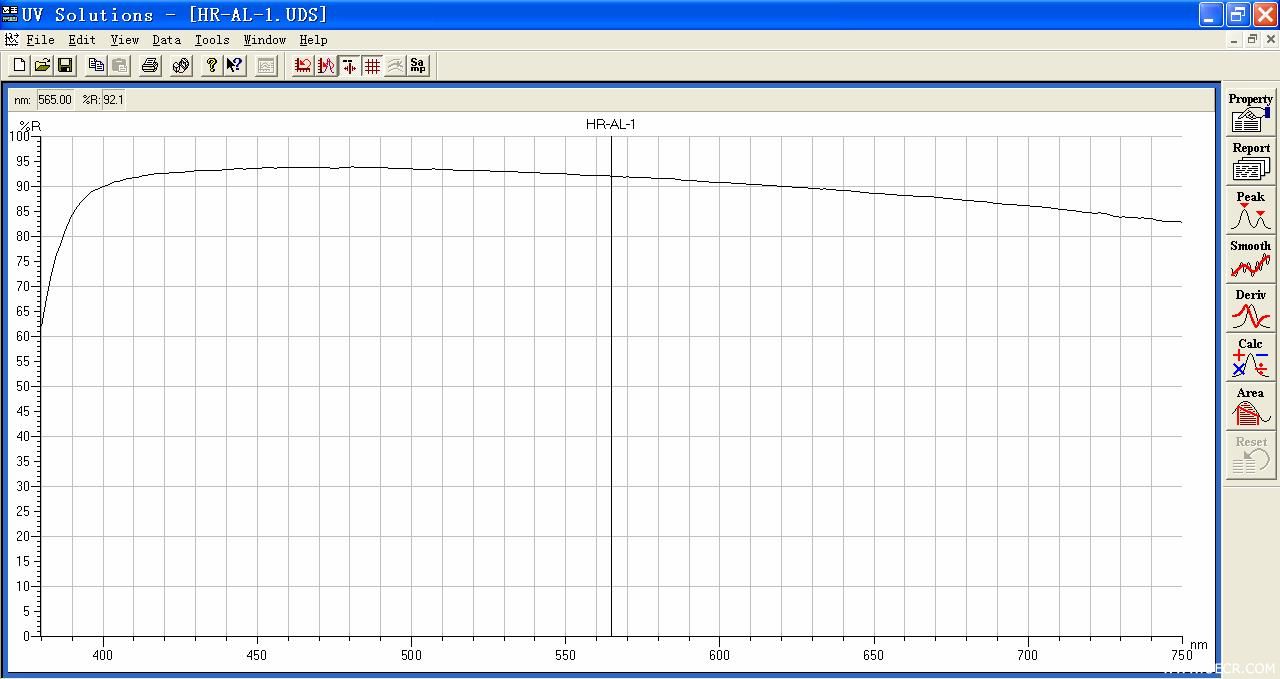Screen dimensions: 1280x679
Task: Click the %R axis label
Action: pyautogui.click(x=30, y=125)
